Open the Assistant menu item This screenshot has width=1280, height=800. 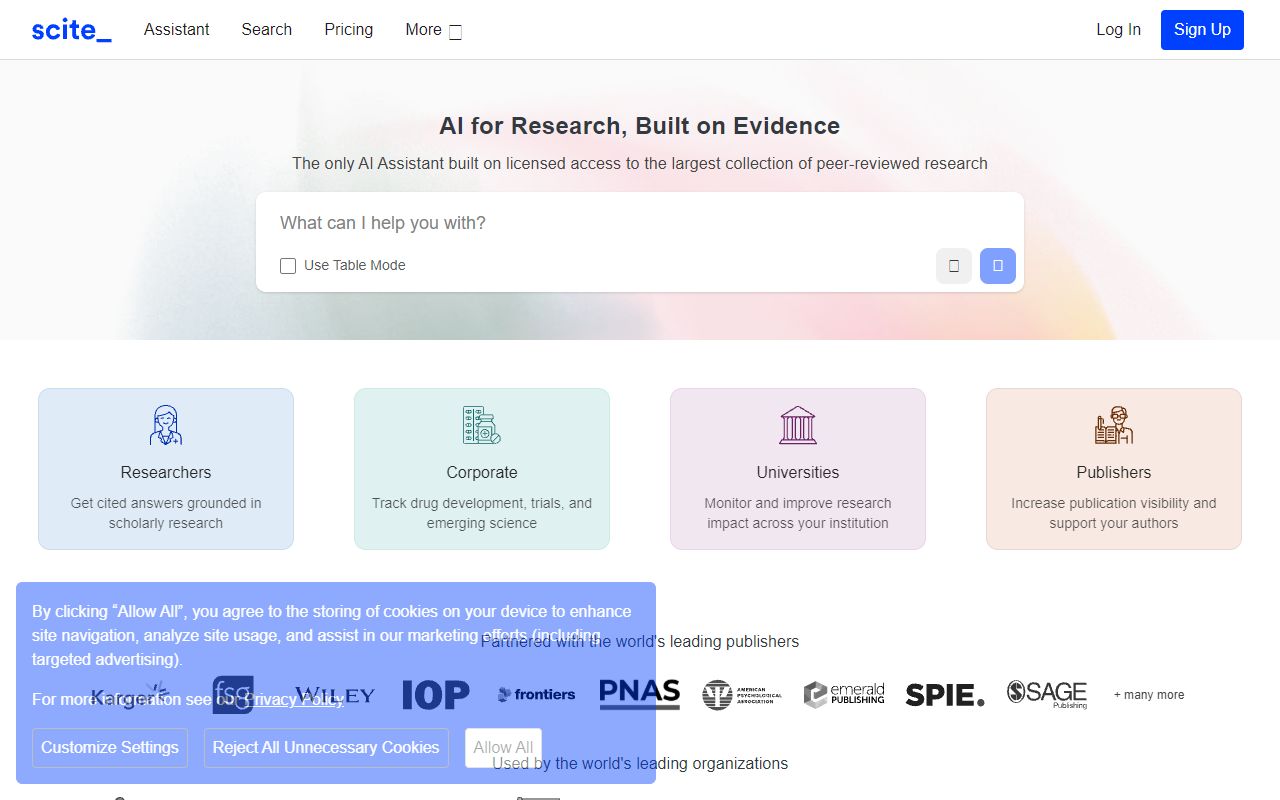pyautogui.click(x=176, y=30)
